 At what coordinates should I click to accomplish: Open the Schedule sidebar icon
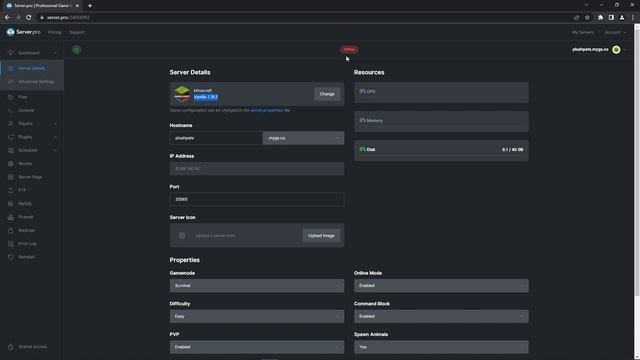(11, 150)
